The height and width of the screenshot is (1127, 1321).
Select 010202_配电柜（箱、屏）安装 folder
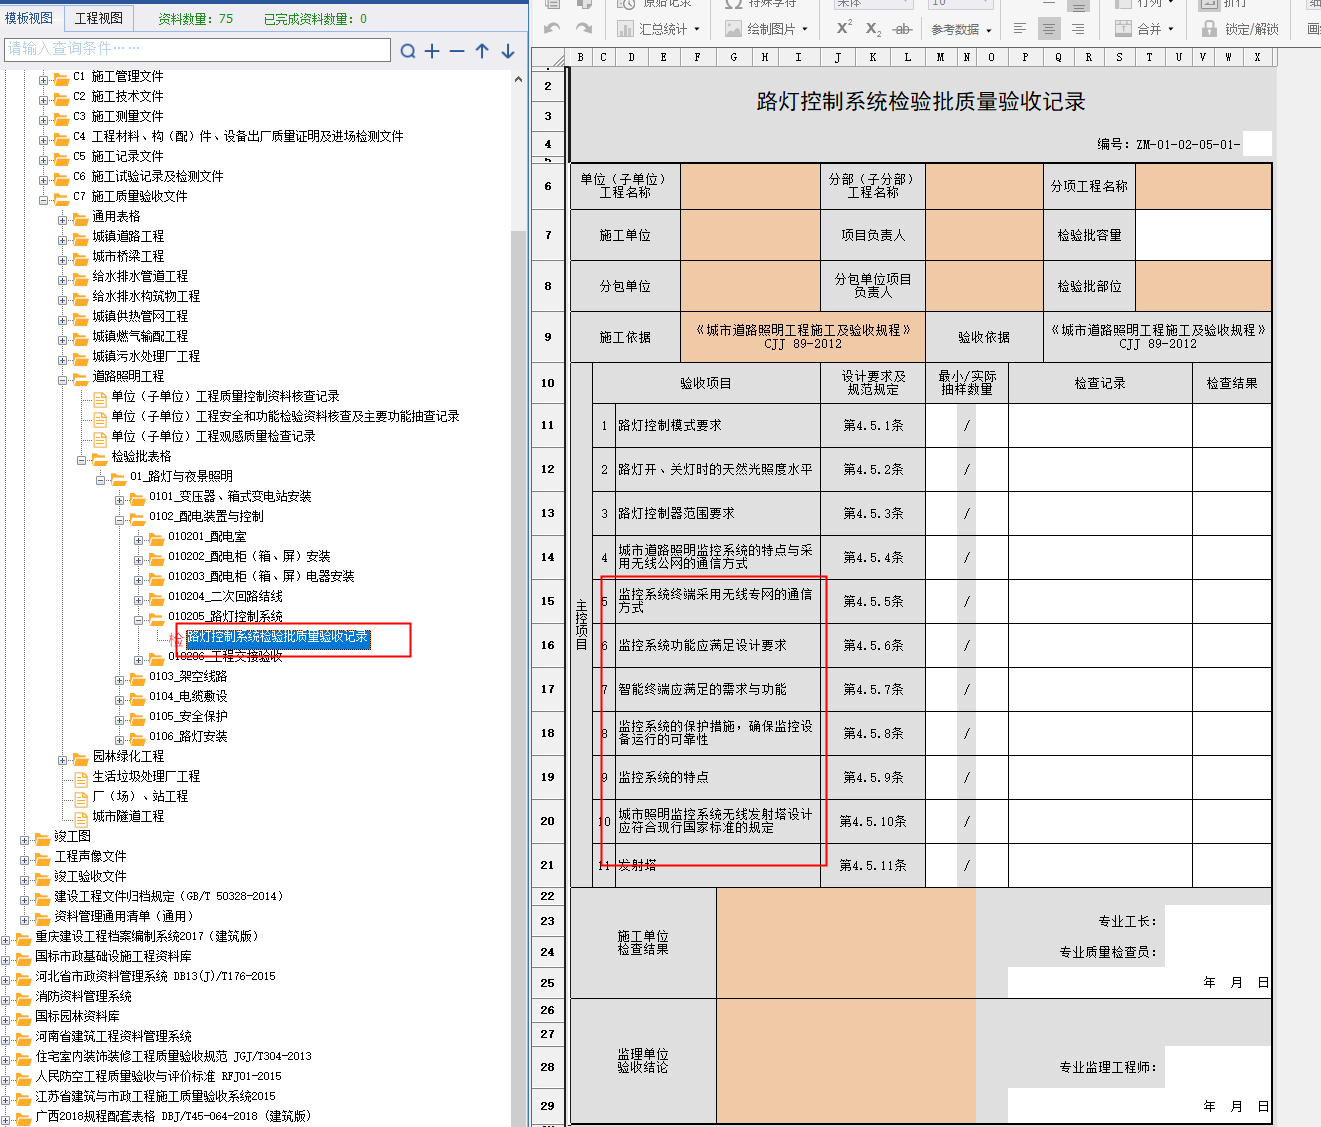pos(249,556)
